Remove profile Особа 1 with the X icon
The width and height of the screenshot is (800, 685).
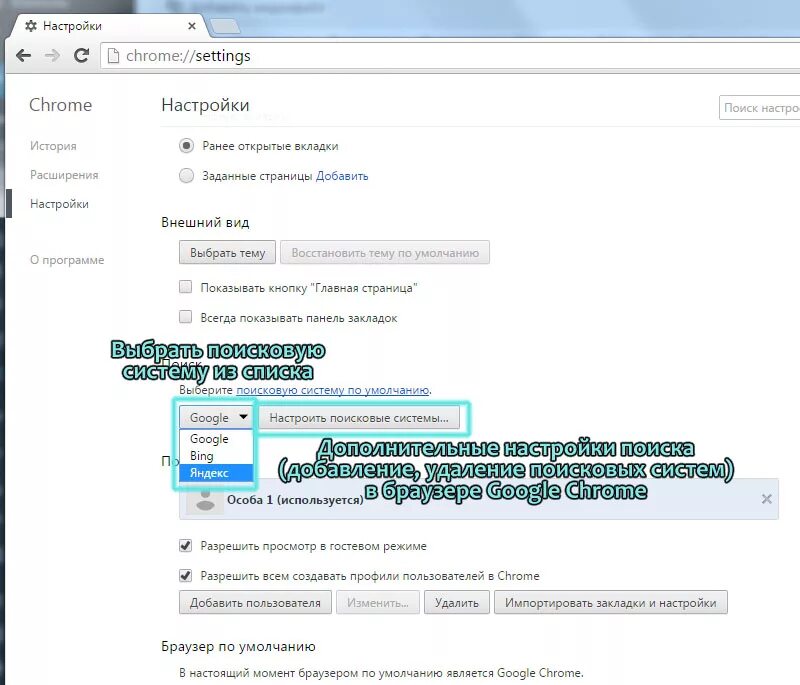pos(766,499)
